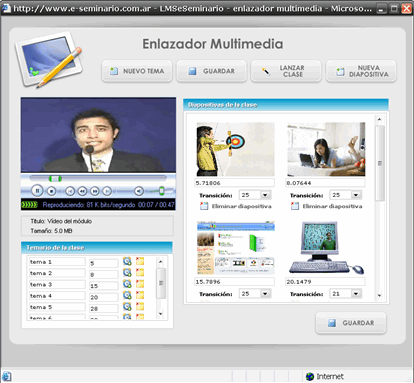Click the fast forward player button
The width and height of the screenshot is (414, 383).
(x=95, y=191)
